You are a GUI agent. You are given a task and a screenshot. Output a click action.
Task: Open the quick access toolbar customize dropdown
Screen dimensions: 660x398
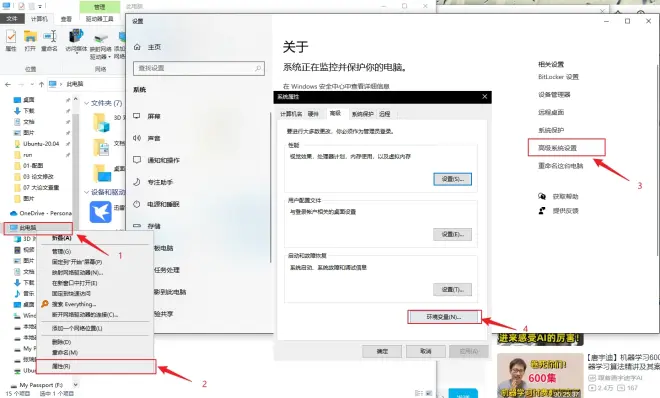coord(40,6)
